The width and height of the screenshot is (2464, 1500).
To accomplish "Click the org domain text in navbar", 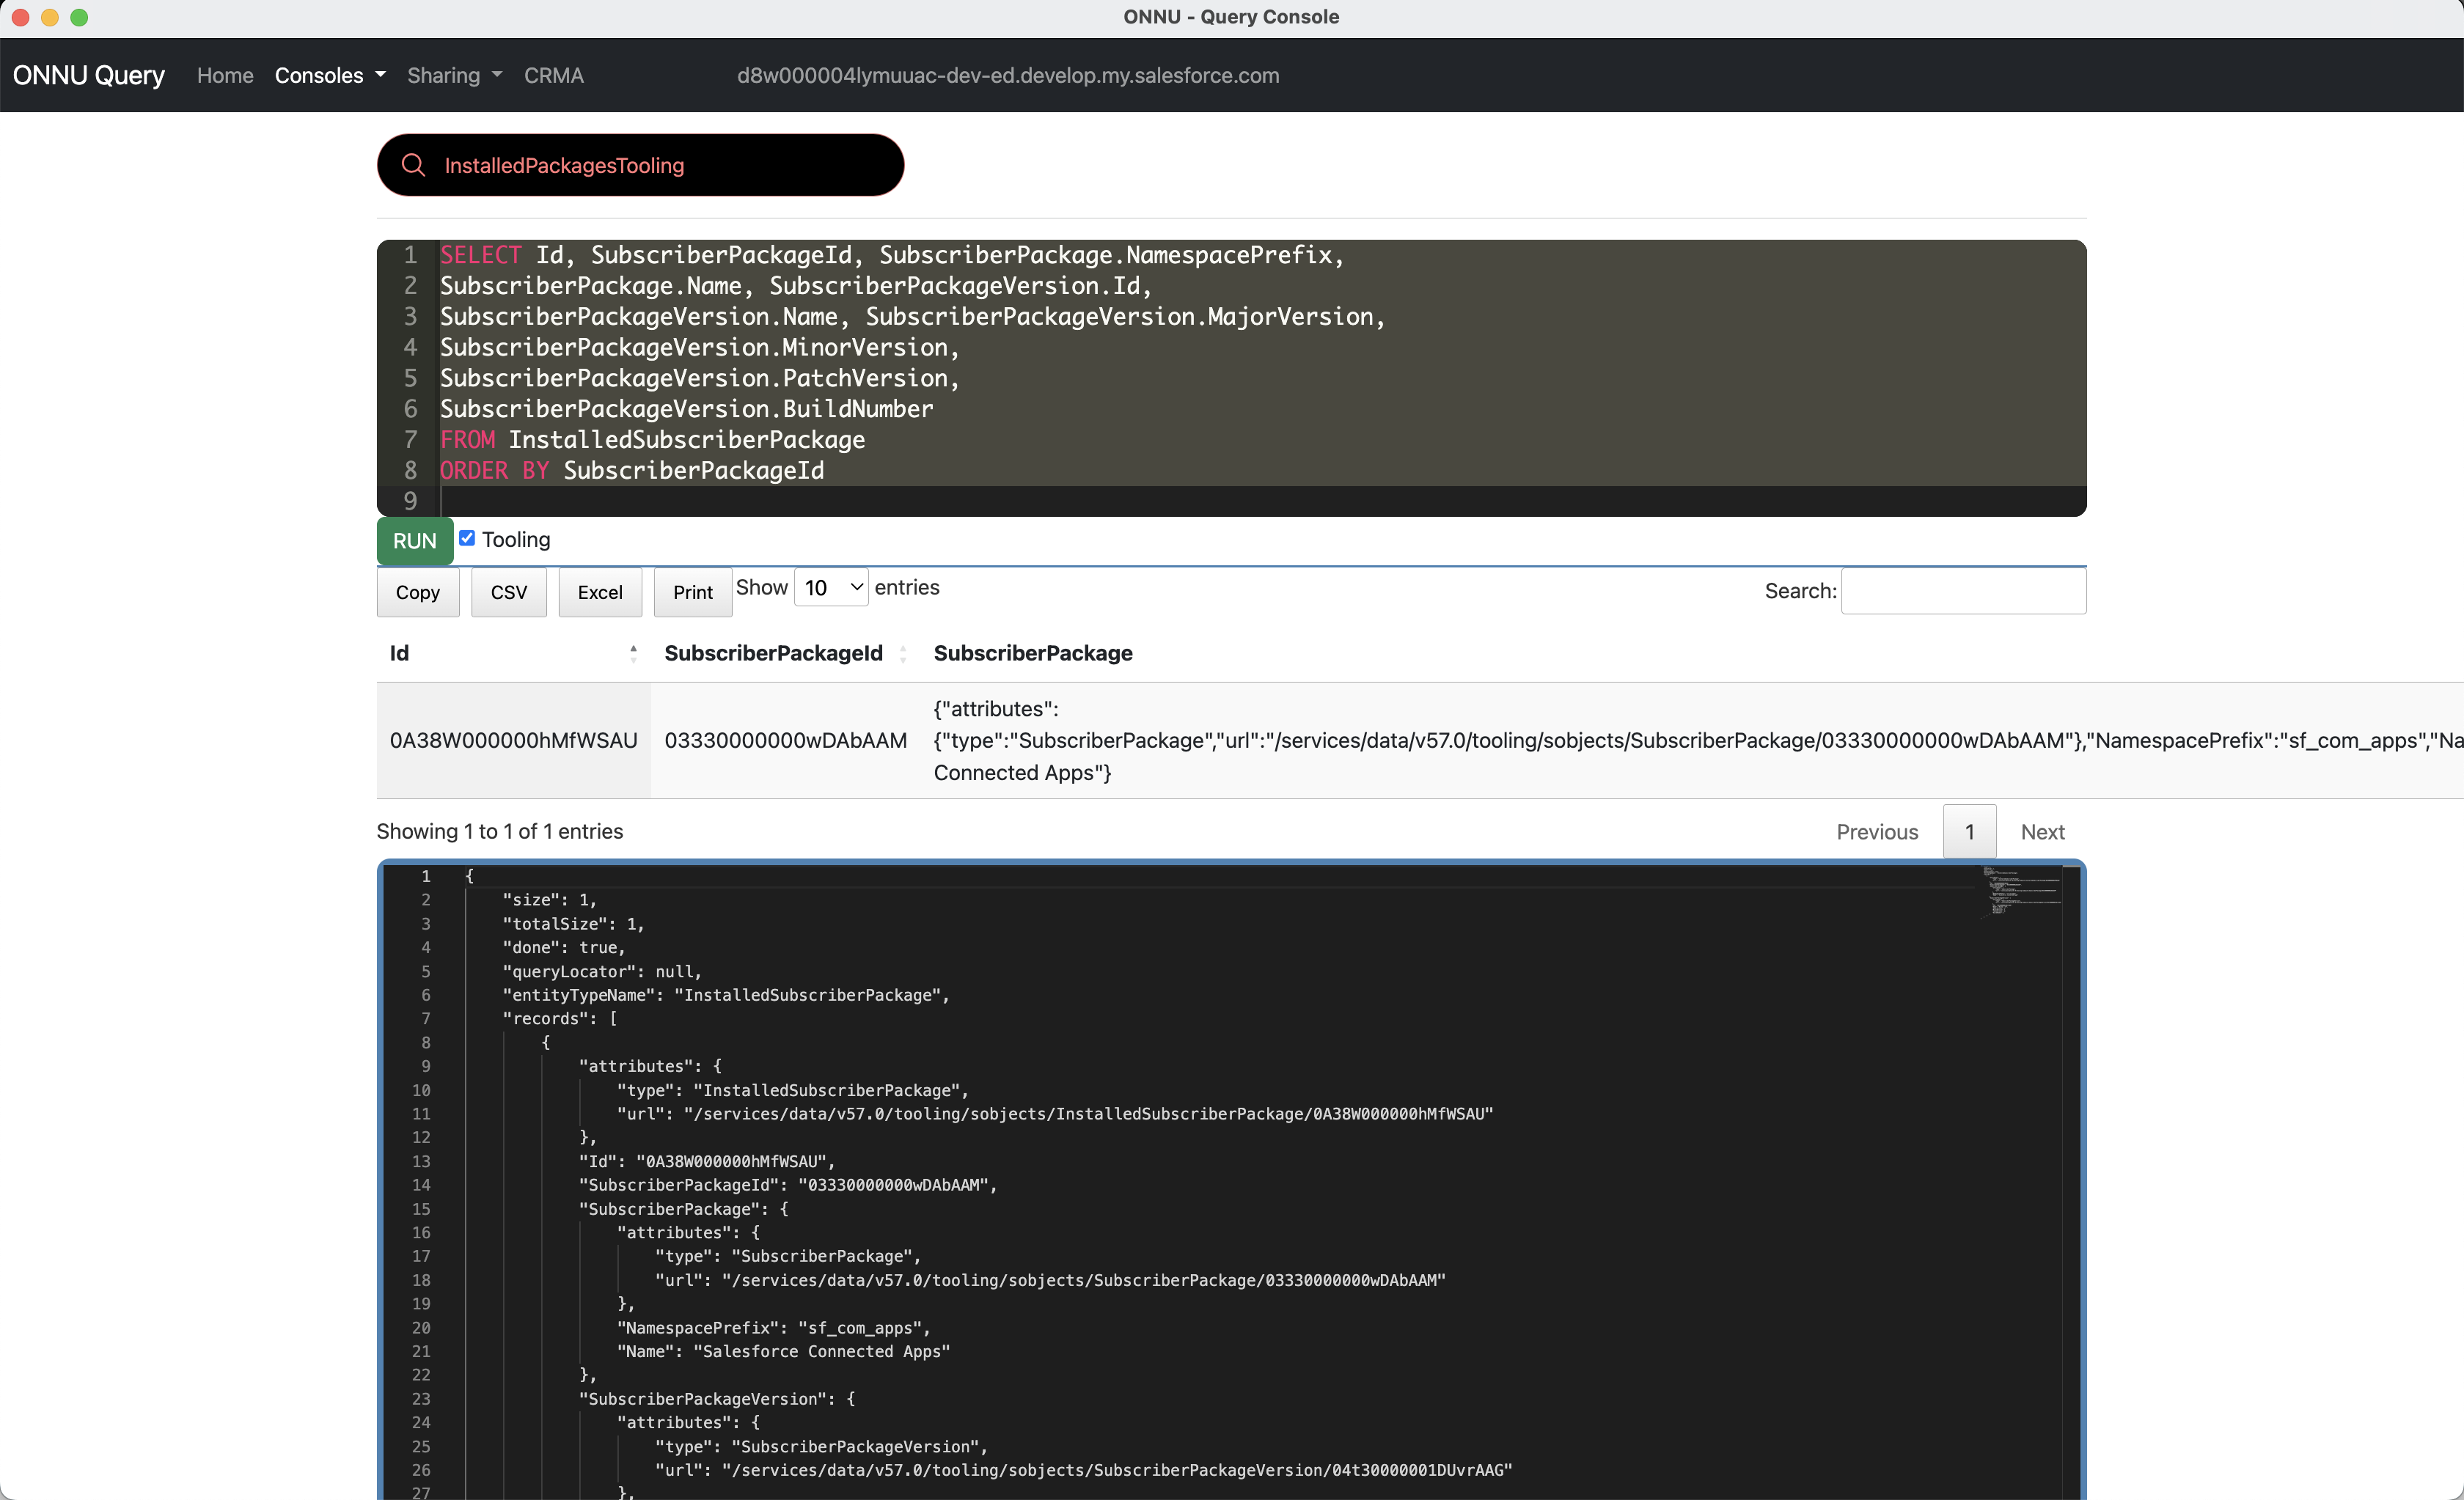I will coord(1008,75).
